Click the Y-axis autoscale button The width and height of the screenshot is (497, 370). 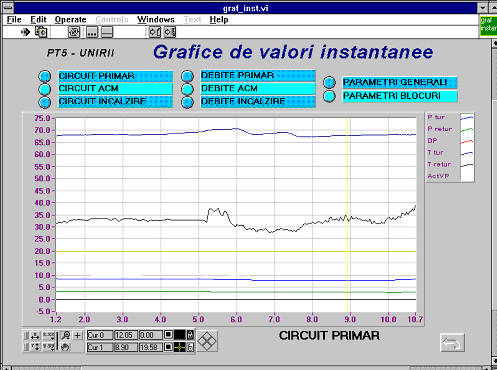point(35,347)
